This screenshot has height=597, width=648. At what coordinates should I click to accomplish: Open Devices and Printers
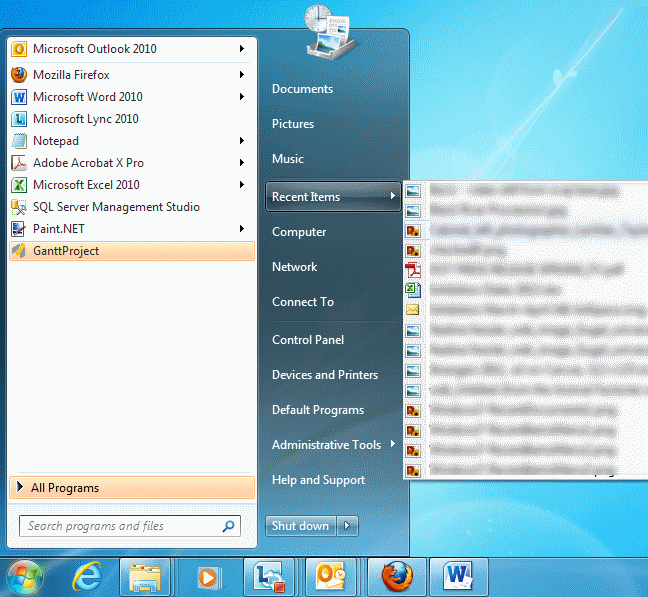coord(325,375)
